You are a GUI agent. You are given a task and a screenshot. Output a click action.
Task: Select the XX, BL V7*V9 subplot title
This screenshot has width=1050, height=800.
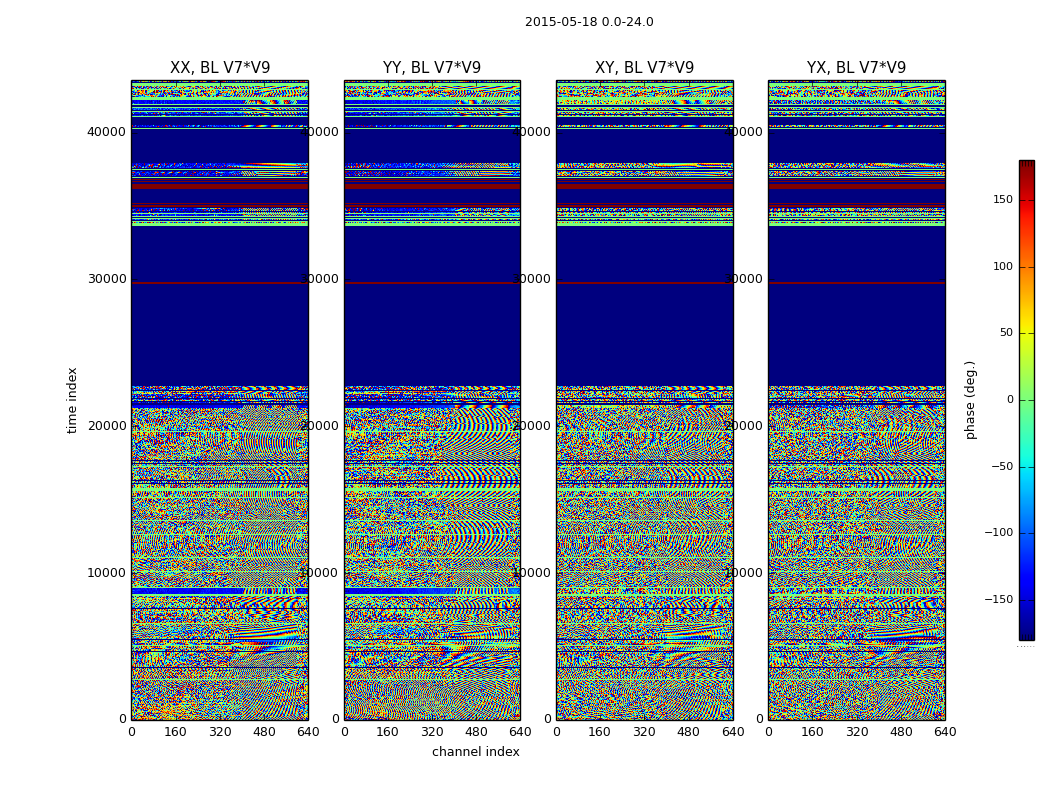pyautogui.click(x=220, y=68)
